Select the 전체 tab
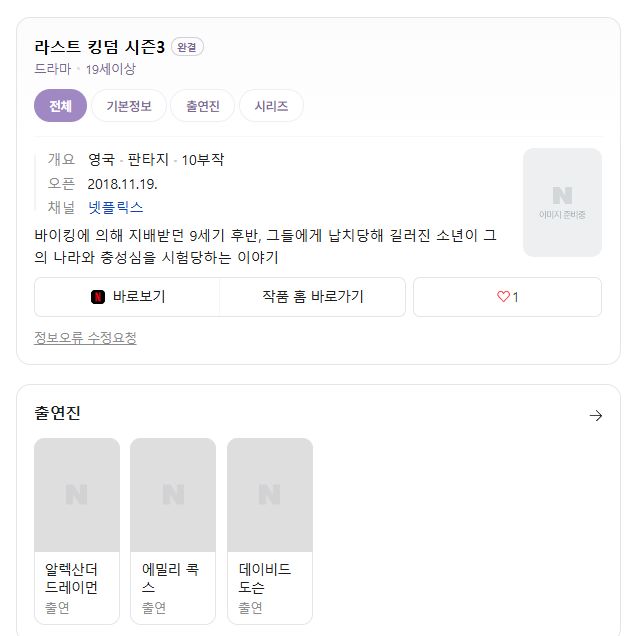Screen dimensions: 636x636 tap(60, 106)
